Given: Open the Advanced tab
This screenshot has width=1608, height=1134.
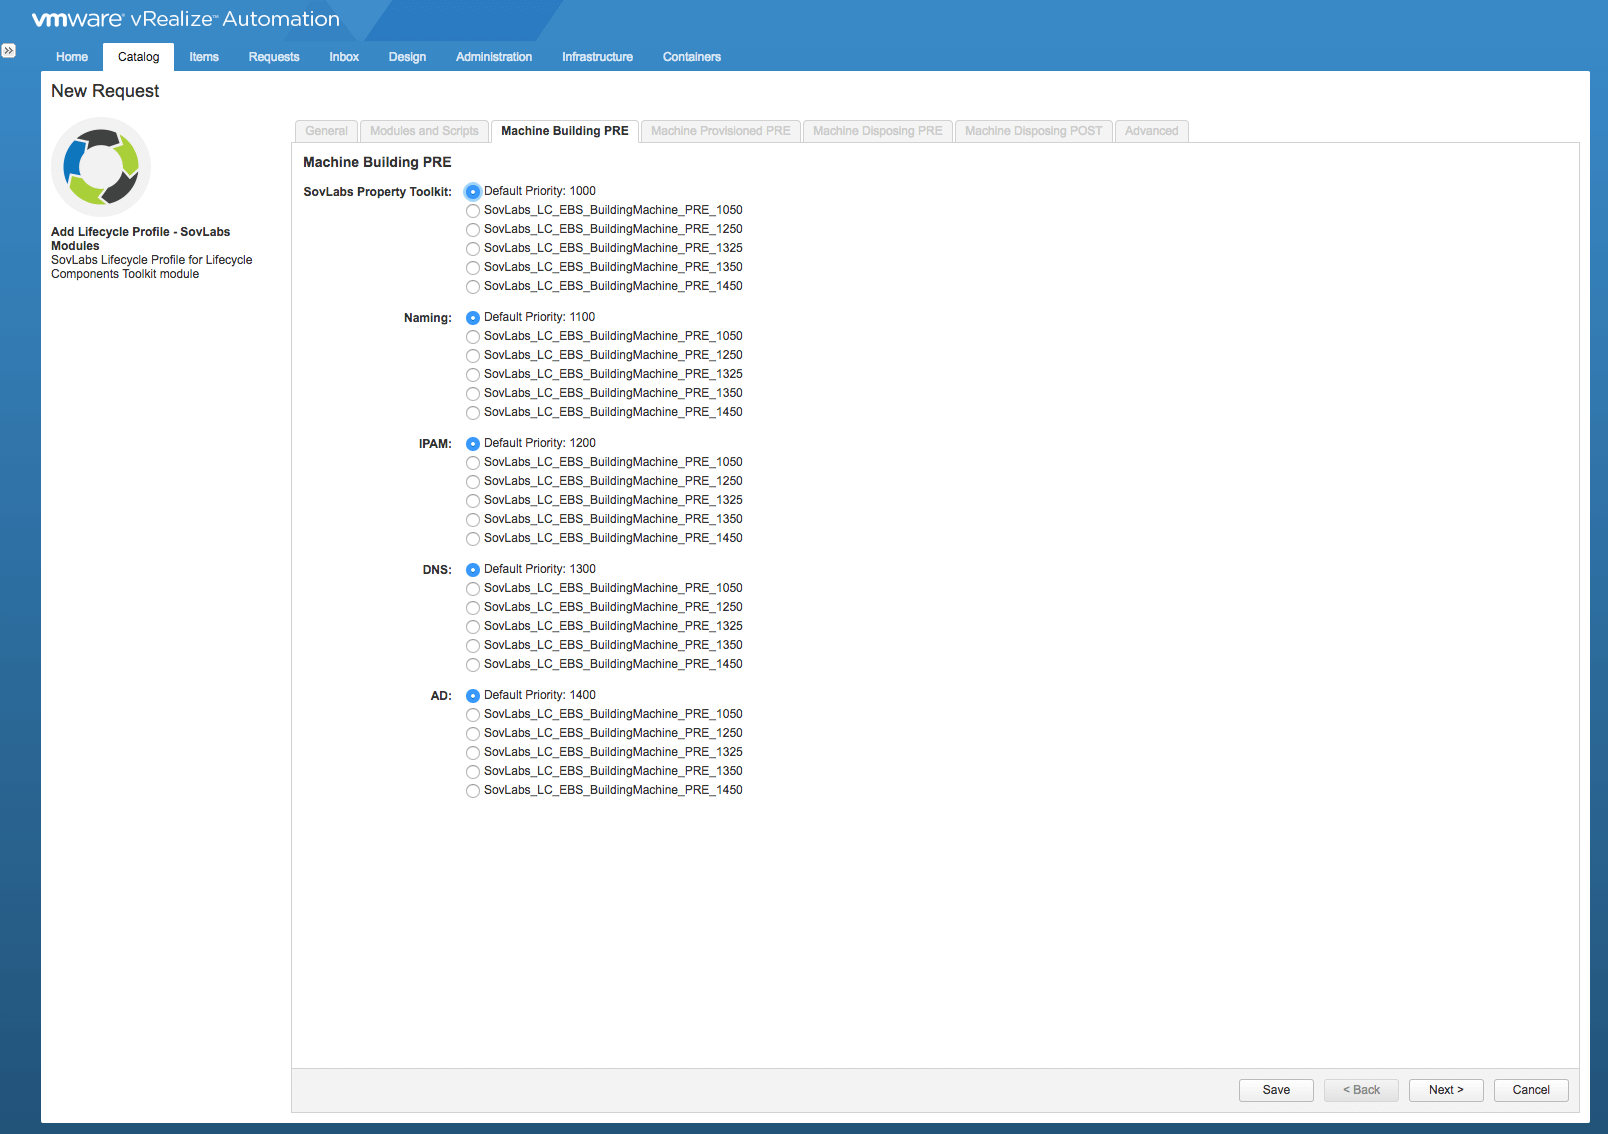Looking at the screenshot, I should [1151, 131].
